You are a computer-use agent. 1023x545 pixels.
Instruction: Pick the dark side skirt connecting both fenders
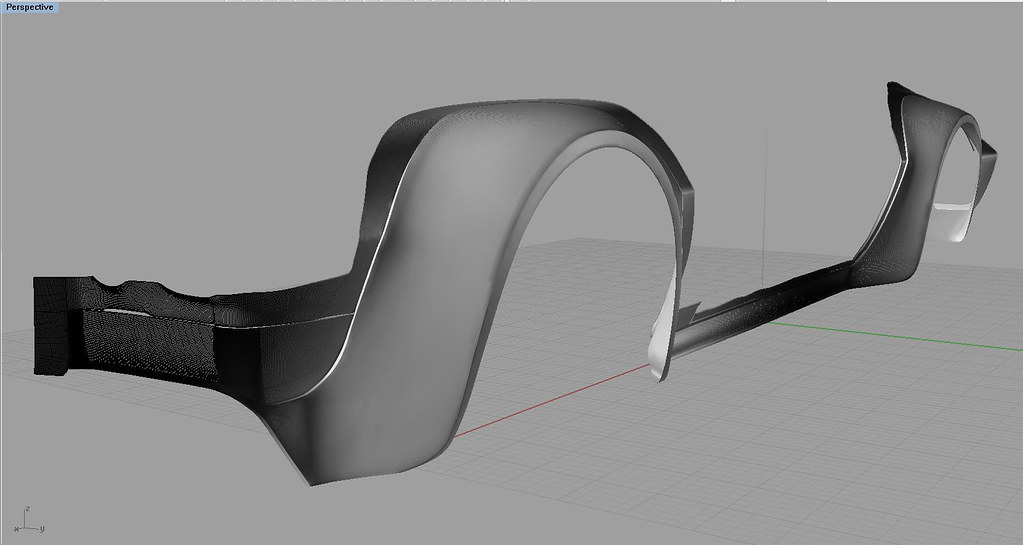click(780, 290)
